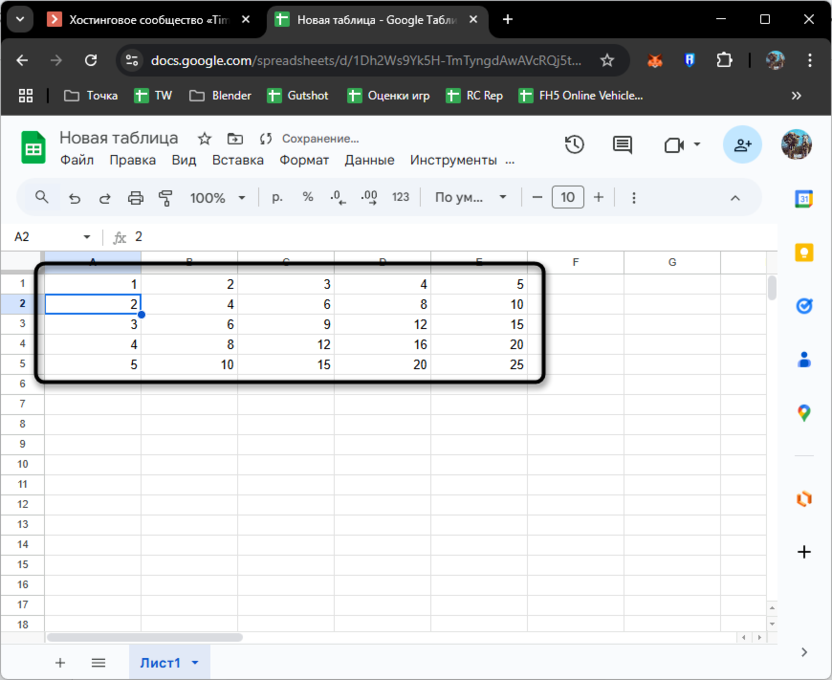The height and width of the screenshot is (680, 832).
Task: Star the Новая таблица document
Action: [x=204, y=139]
